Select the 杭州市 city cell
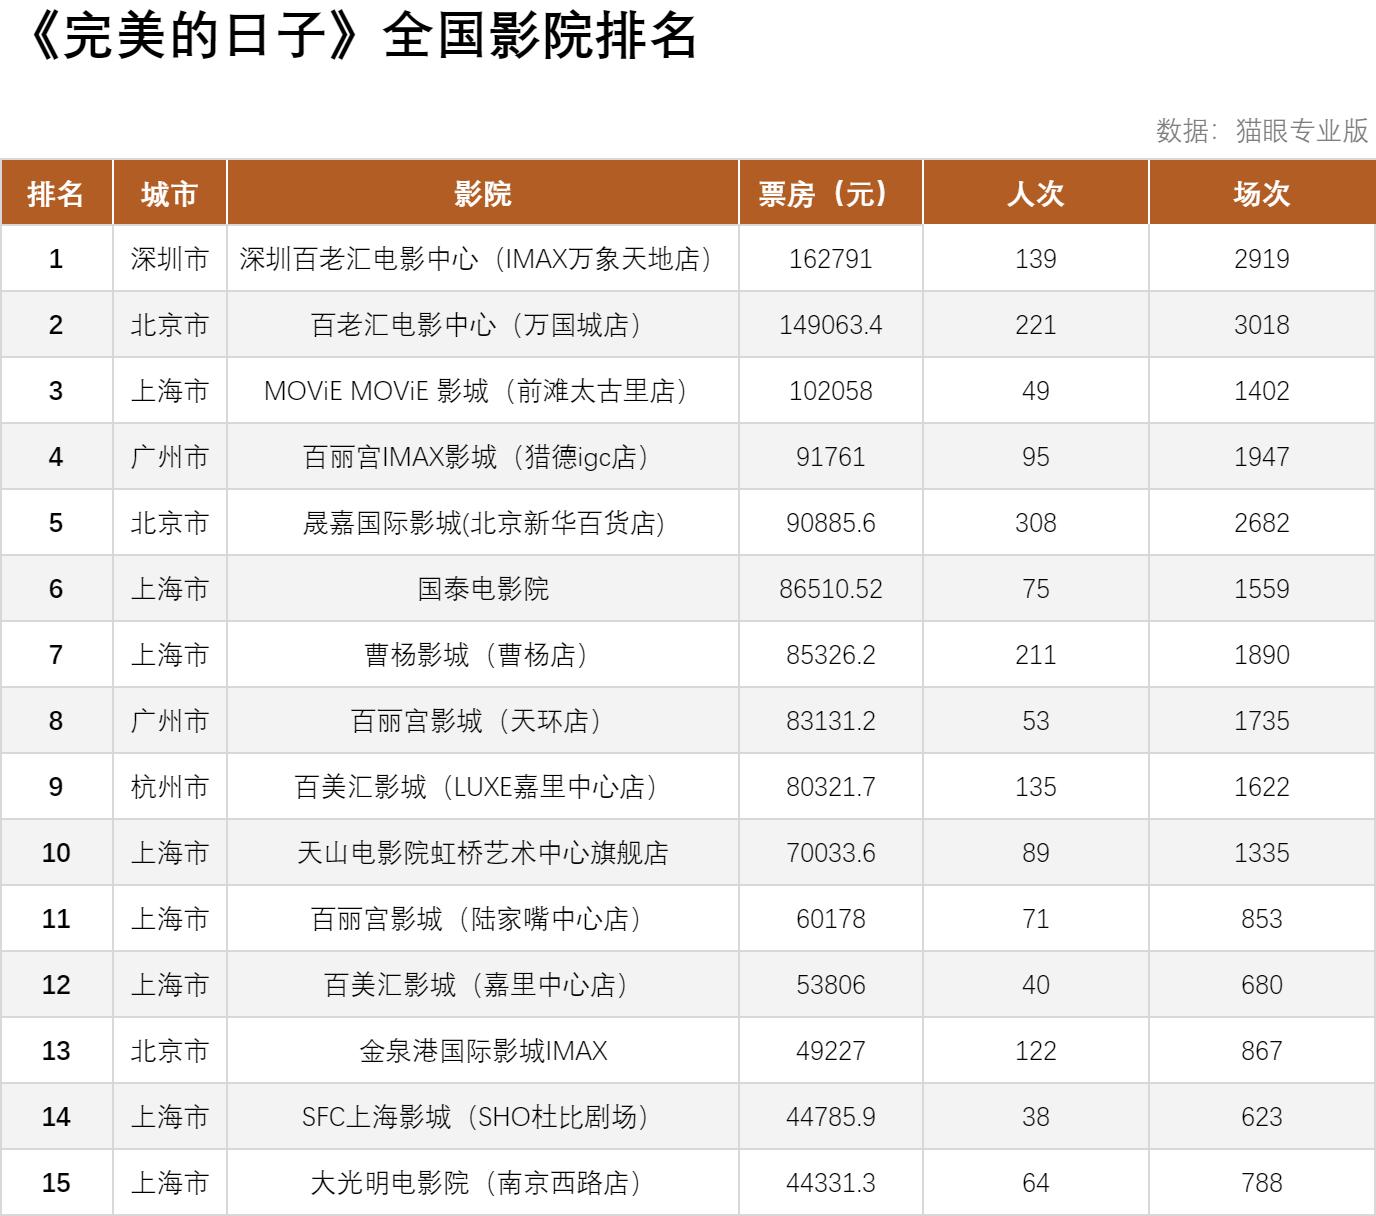Screen dimensions: 1376x1216 pos(170,787)
